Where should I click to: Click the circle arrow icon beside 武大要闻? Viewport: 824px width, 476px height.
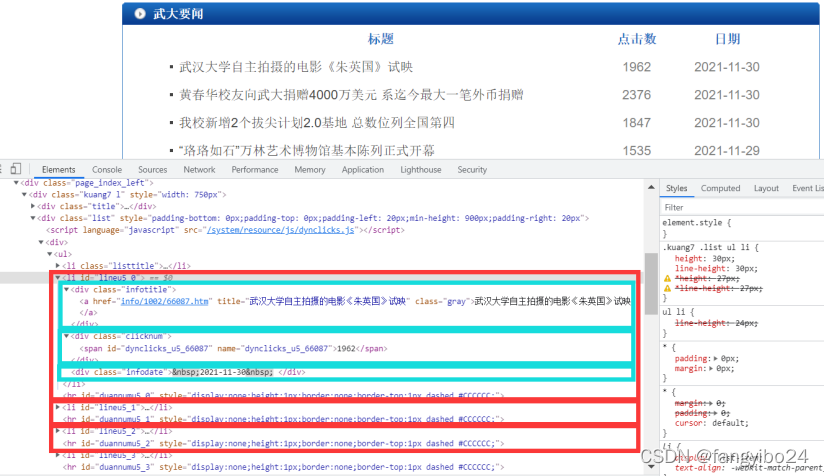pos(140,14)
